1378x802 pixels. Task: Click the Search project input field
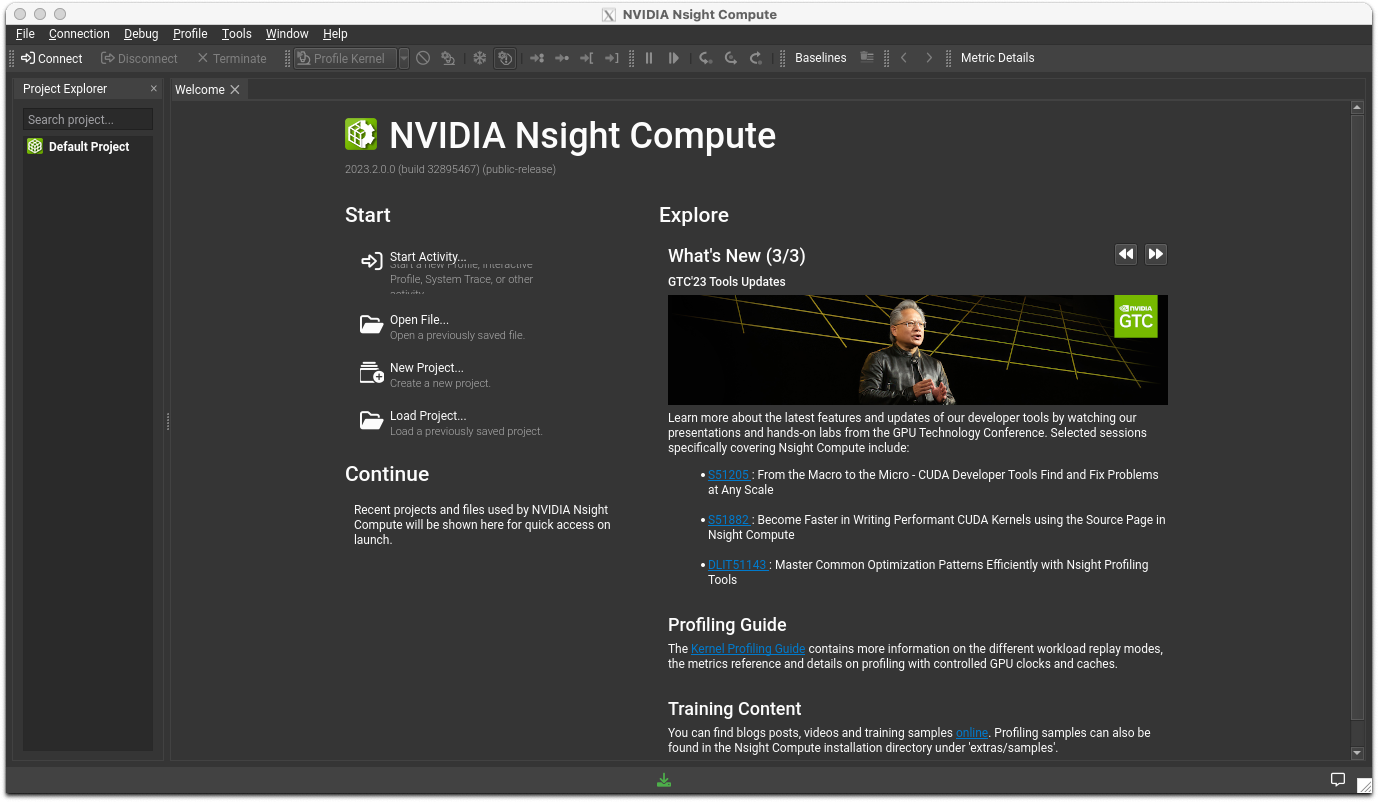coord(88,120)
